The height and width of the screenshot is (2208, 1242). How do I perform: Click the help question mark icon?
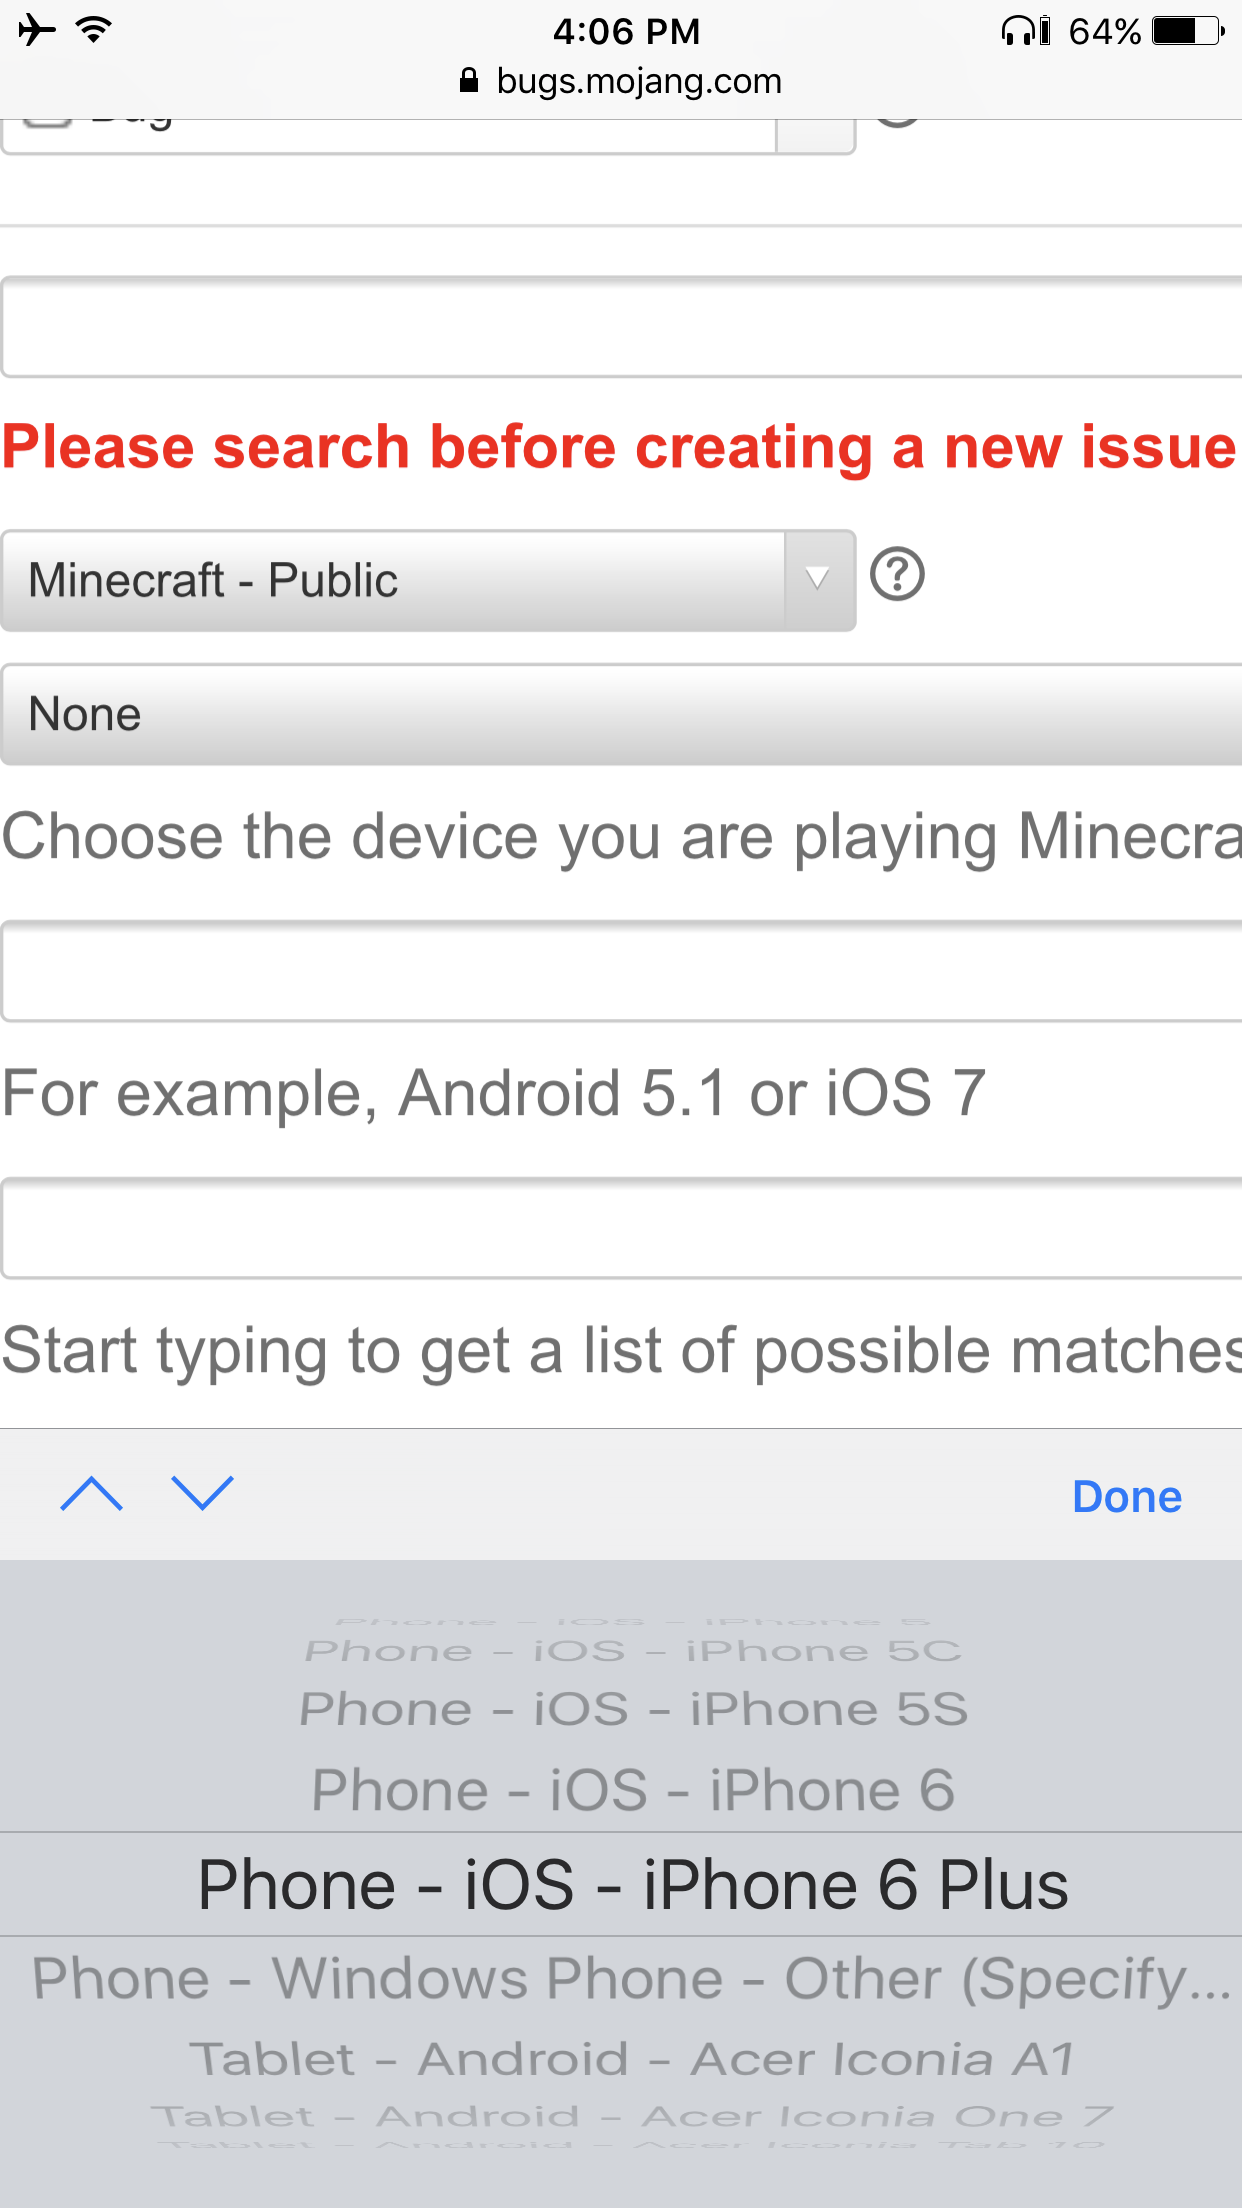(897, 575)
